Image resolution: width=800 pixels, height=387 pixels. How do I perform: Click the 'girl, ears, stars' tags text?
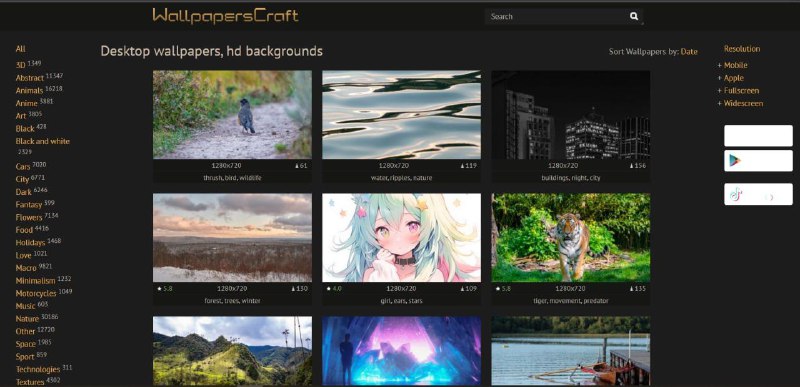tap(402, 301)
